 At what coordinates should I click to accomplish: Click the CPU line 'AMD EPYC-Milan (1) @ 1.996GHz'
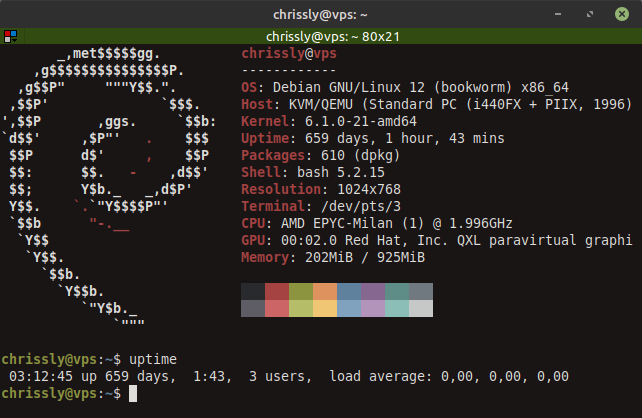click(x=397, y=224)
